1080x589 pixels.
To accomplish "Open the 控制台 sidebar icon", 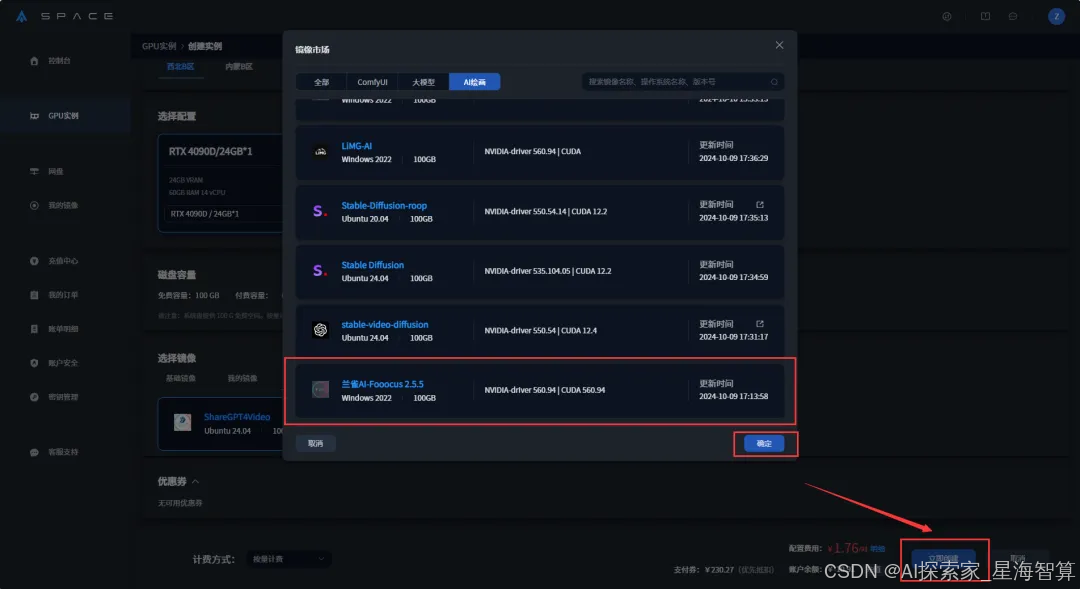I will 34,61.
